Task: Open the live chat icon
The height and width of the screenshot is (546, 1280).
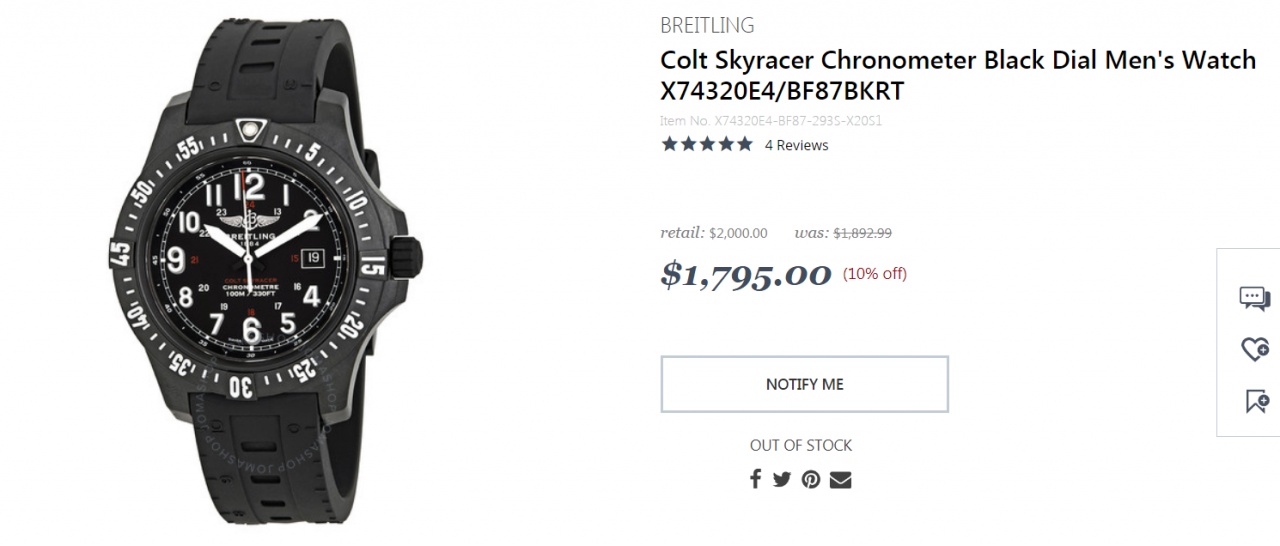Action: tap(1254, 297)
